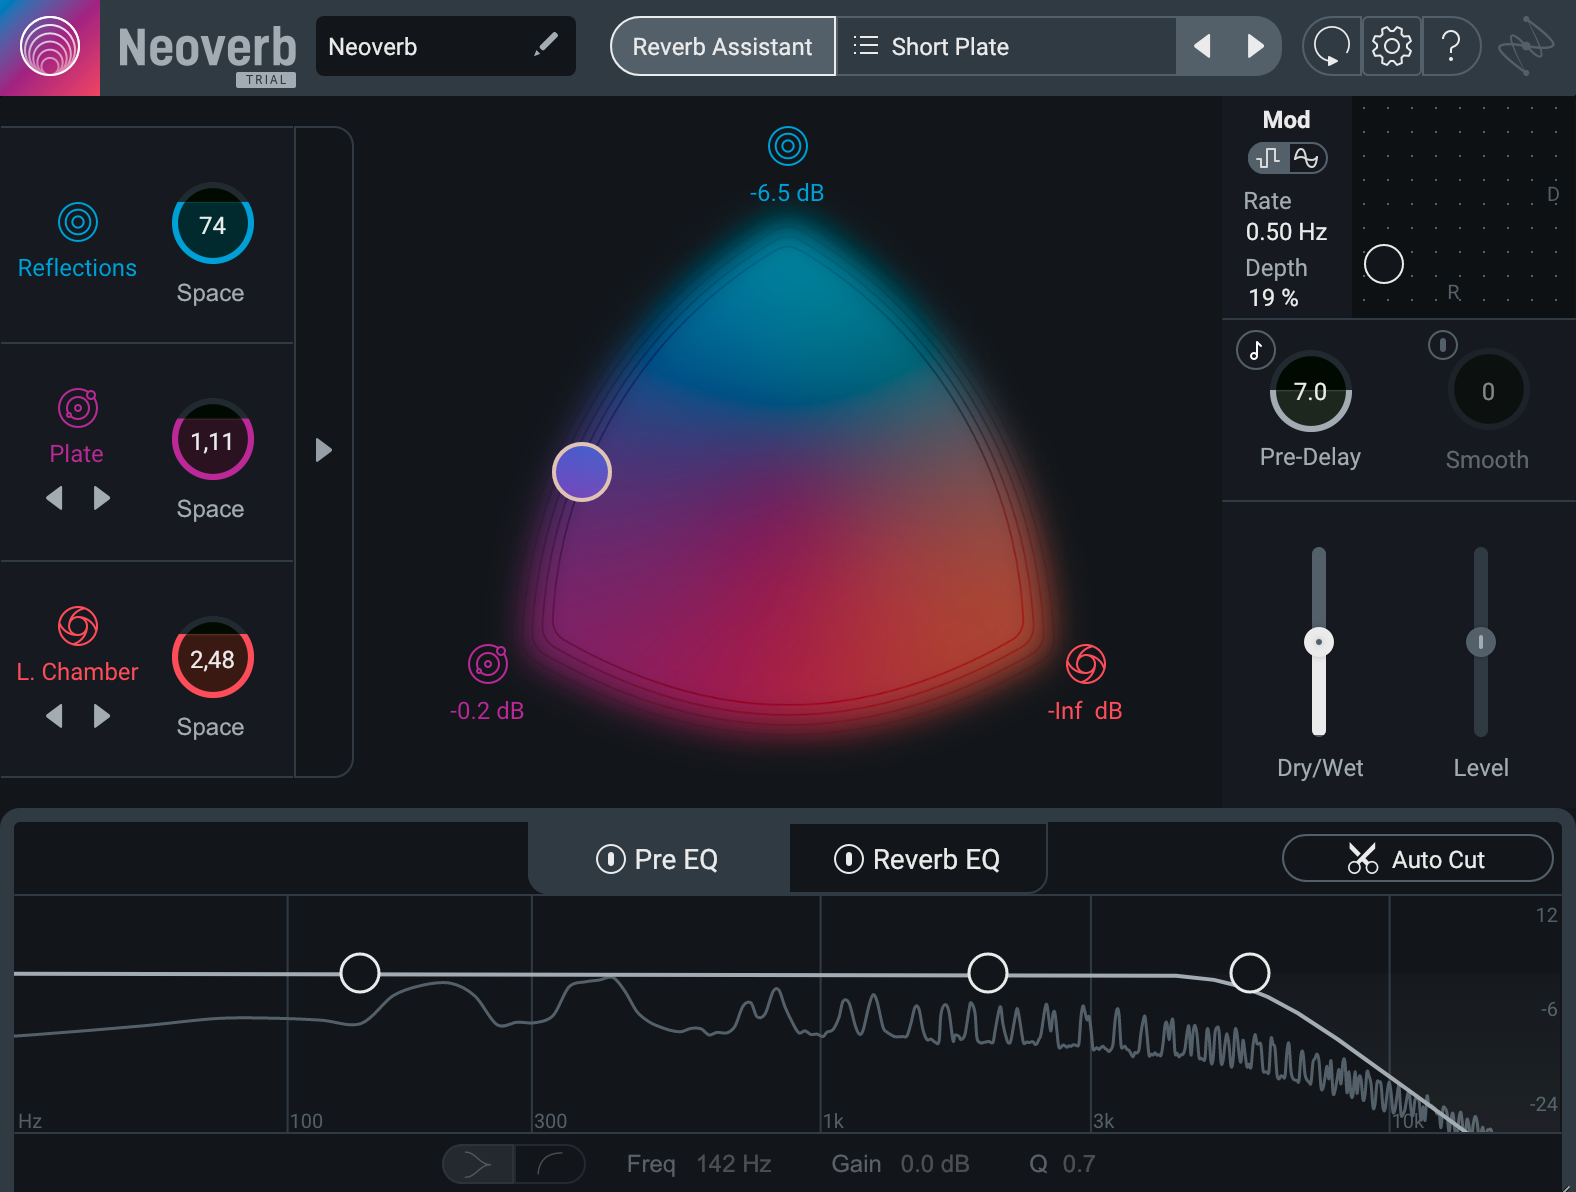Click the iZotope squiggle logo
The width and height of the screenshot is (1576, 1192).
(1526, 46)
